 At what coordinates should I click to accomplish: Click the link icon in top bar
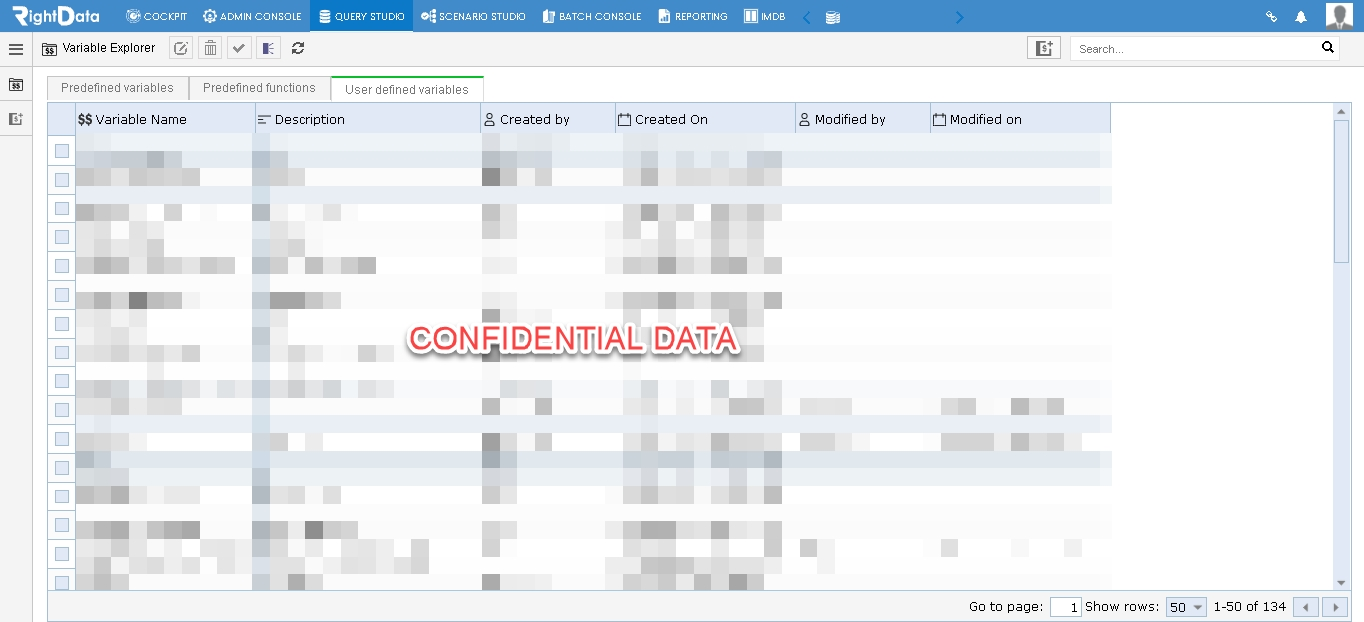coord(1272,17)
